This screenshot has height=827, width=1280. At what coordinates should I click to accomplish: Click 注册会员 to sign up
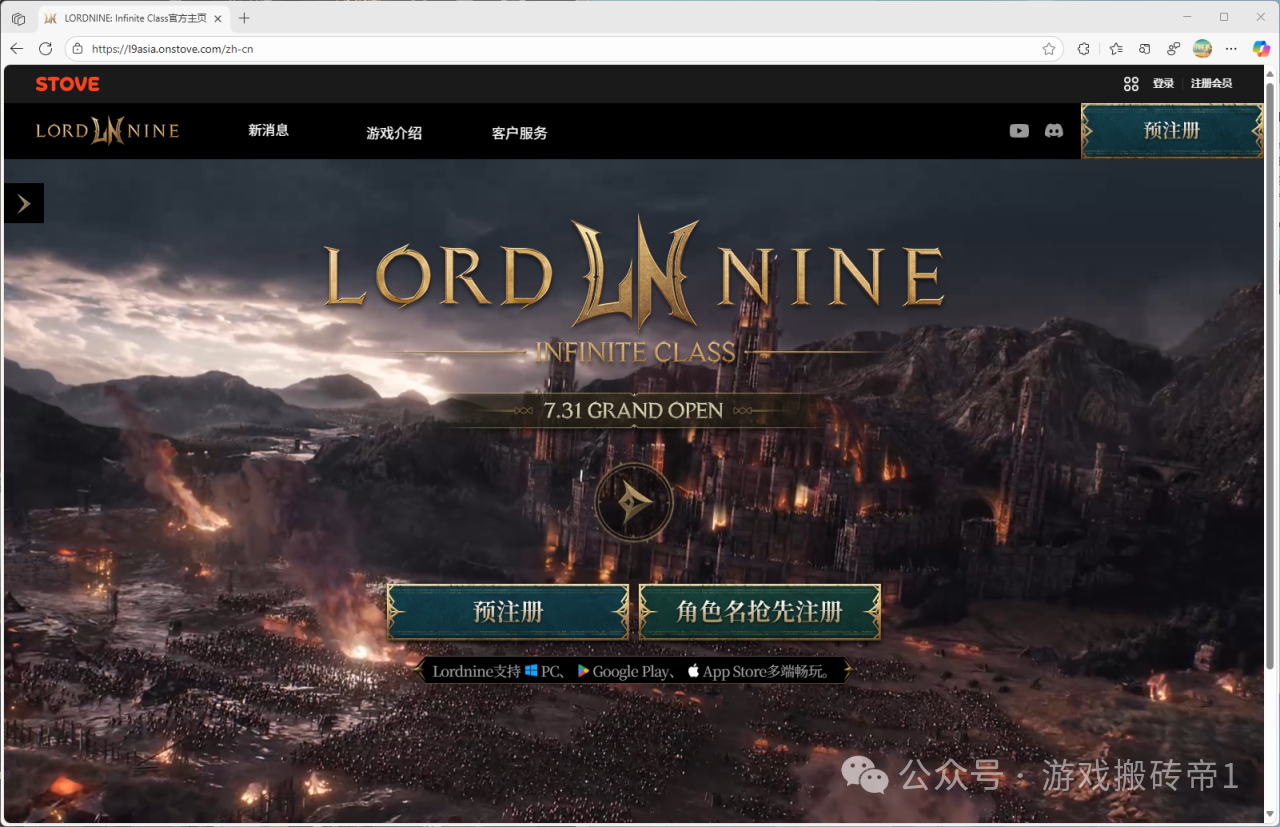pos(1211,84)
